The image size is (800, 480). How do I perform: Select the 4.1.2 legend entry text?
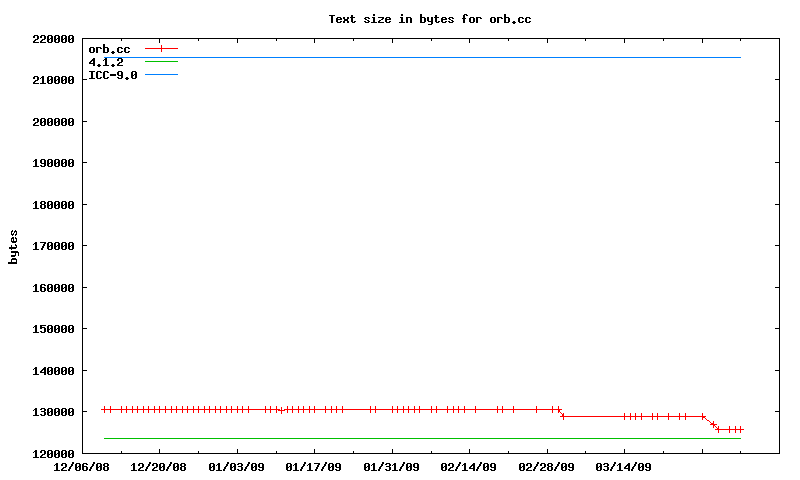[106, 62]
